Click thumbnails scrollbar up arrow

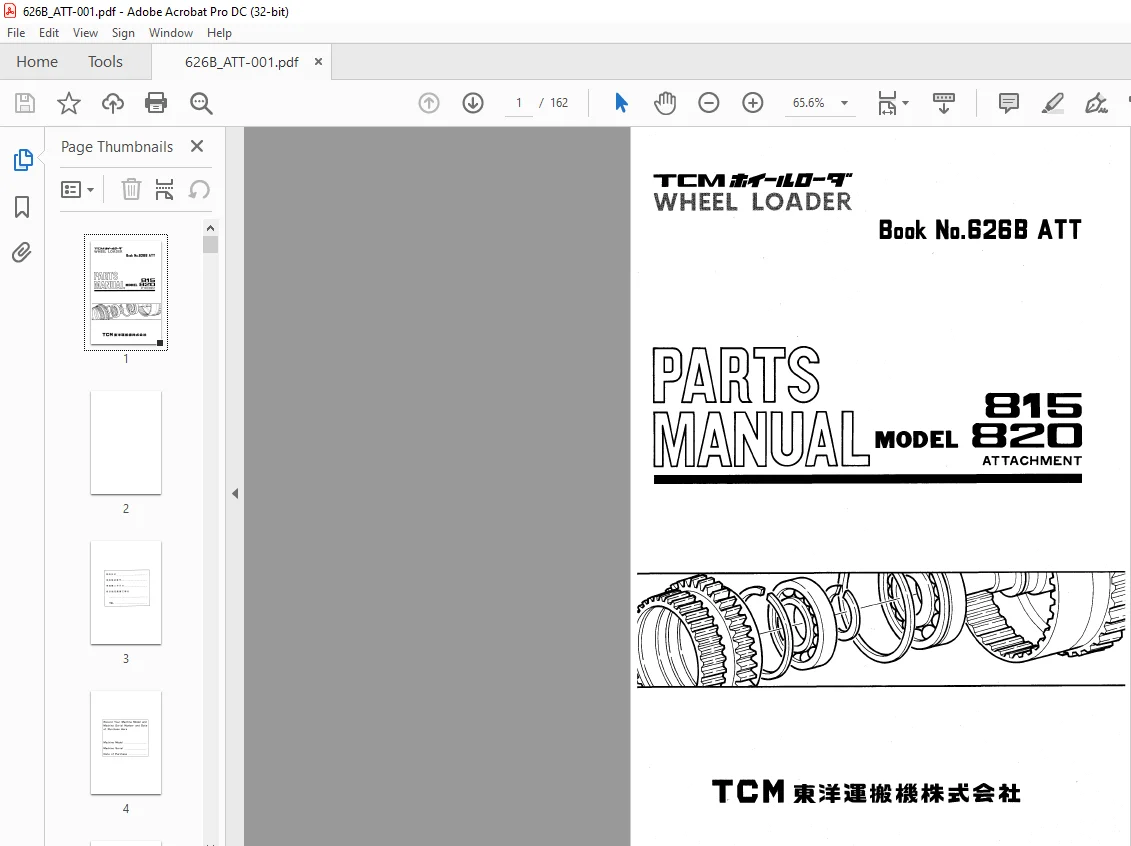[x=211, y=228]
